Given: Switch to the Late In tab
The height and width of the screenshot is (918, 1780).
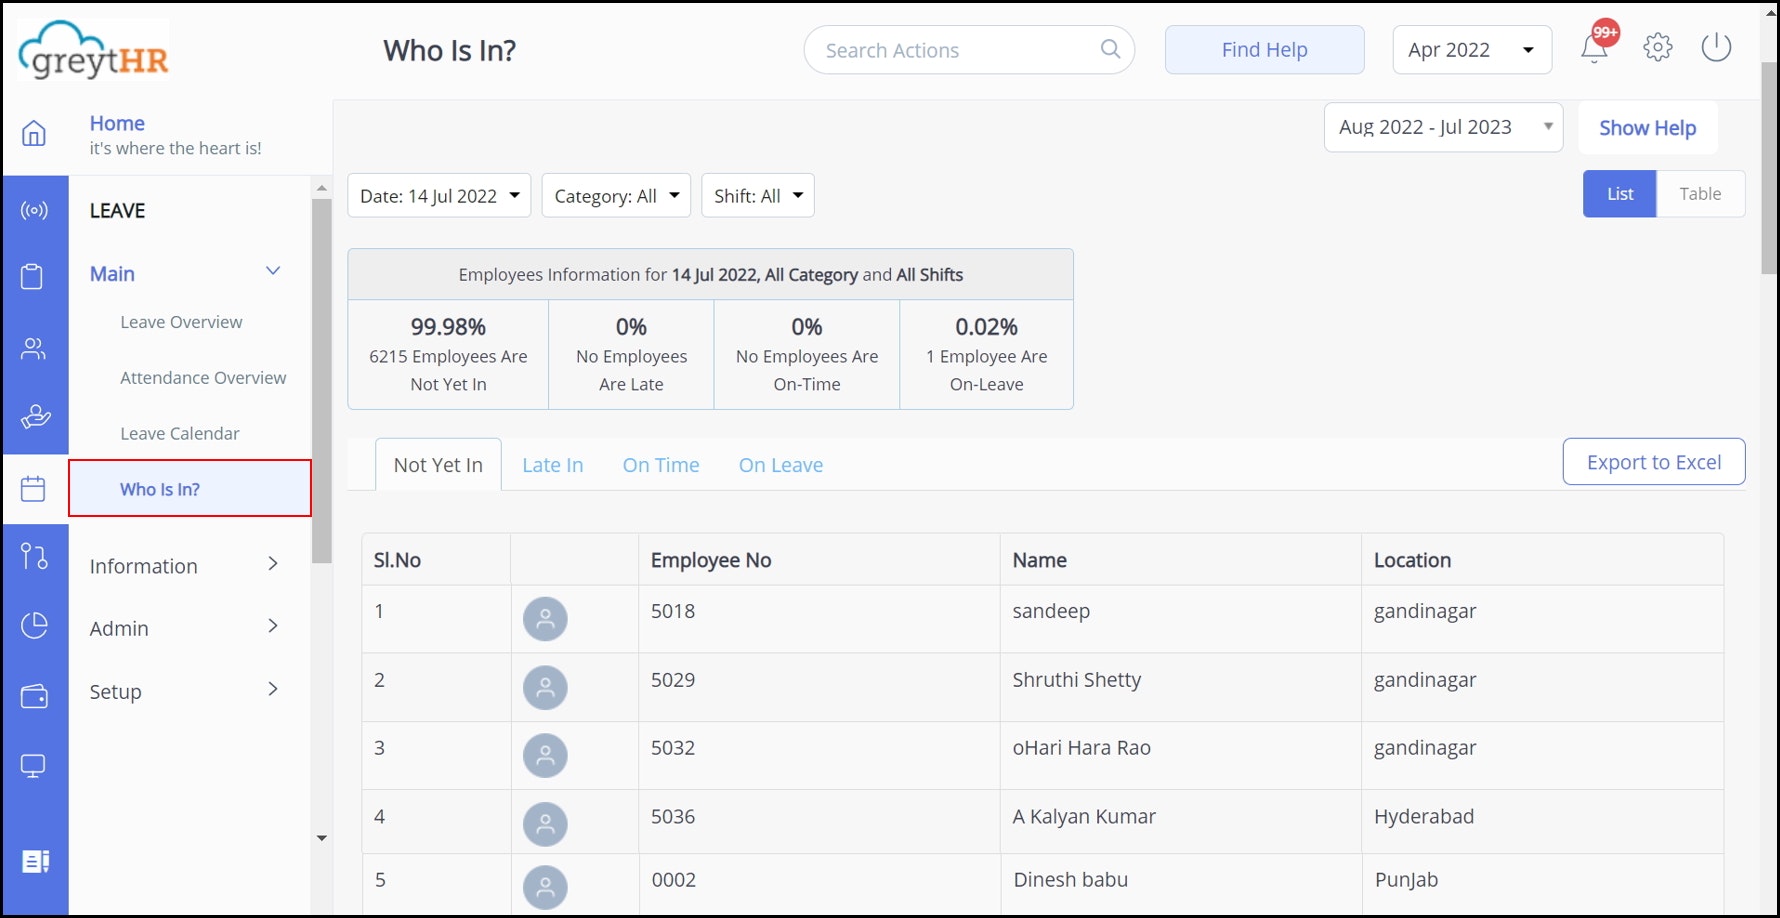Looking at the screenshot, I should (552, 464).
